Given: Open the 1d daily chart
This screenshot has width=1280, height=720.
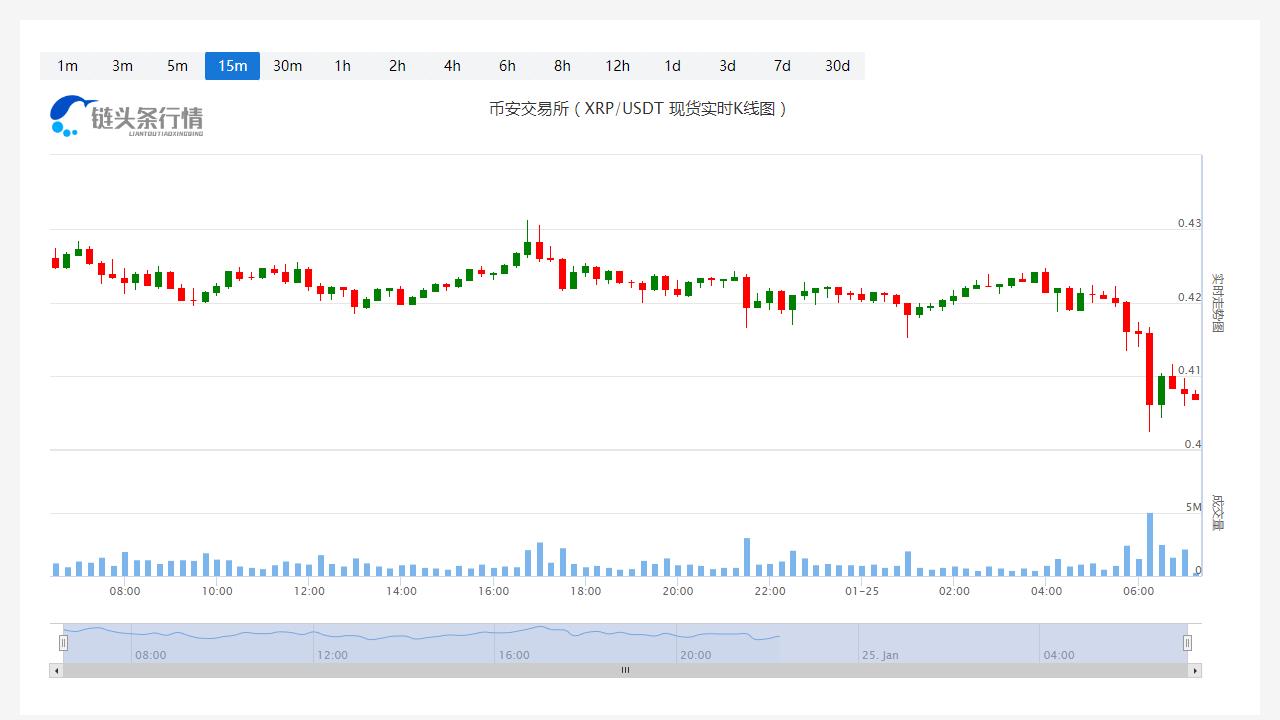Looking at the screenshot, I should coord(672,66).
